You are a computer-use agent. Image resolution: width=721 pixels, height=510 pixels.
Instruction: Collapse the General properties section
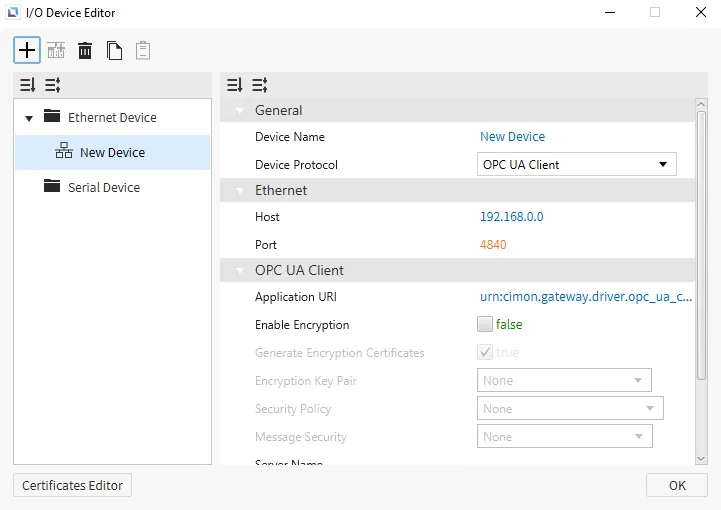(239, 110)
